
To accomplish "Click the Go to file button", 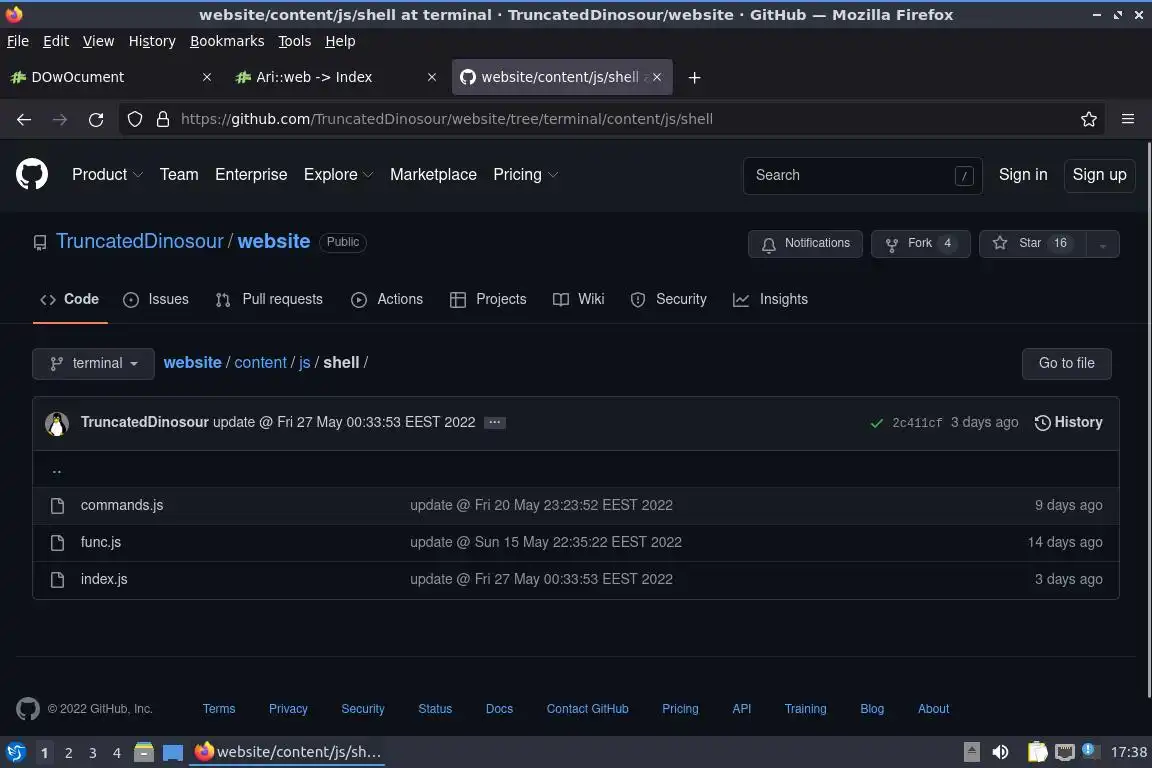I will (1066, 364).
